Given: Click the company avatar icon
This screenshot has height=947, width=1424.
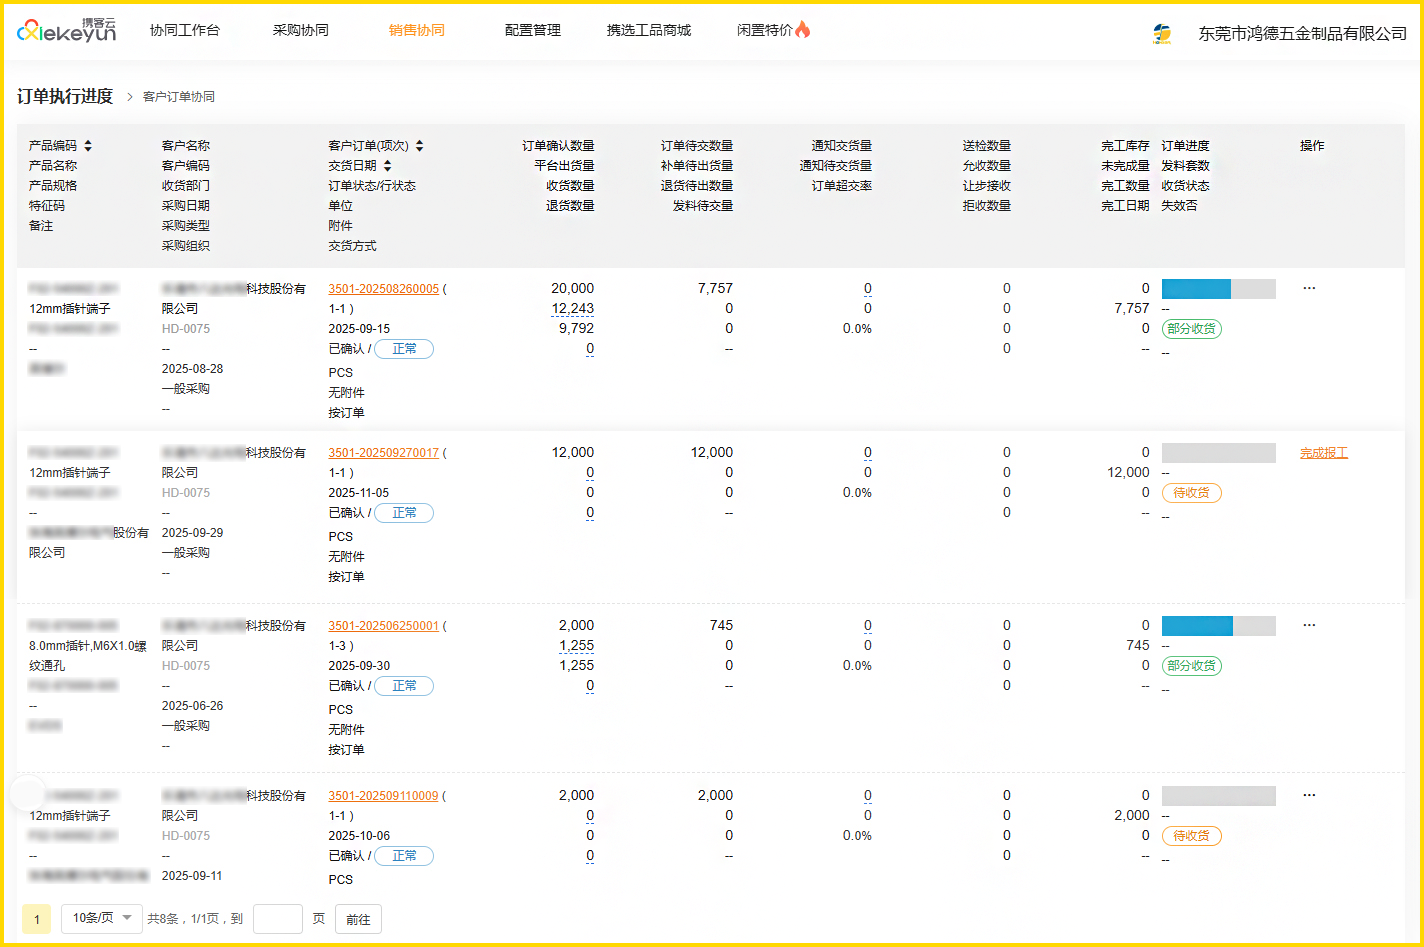Looking at the screenshot, I should (x=1161, y=33).
